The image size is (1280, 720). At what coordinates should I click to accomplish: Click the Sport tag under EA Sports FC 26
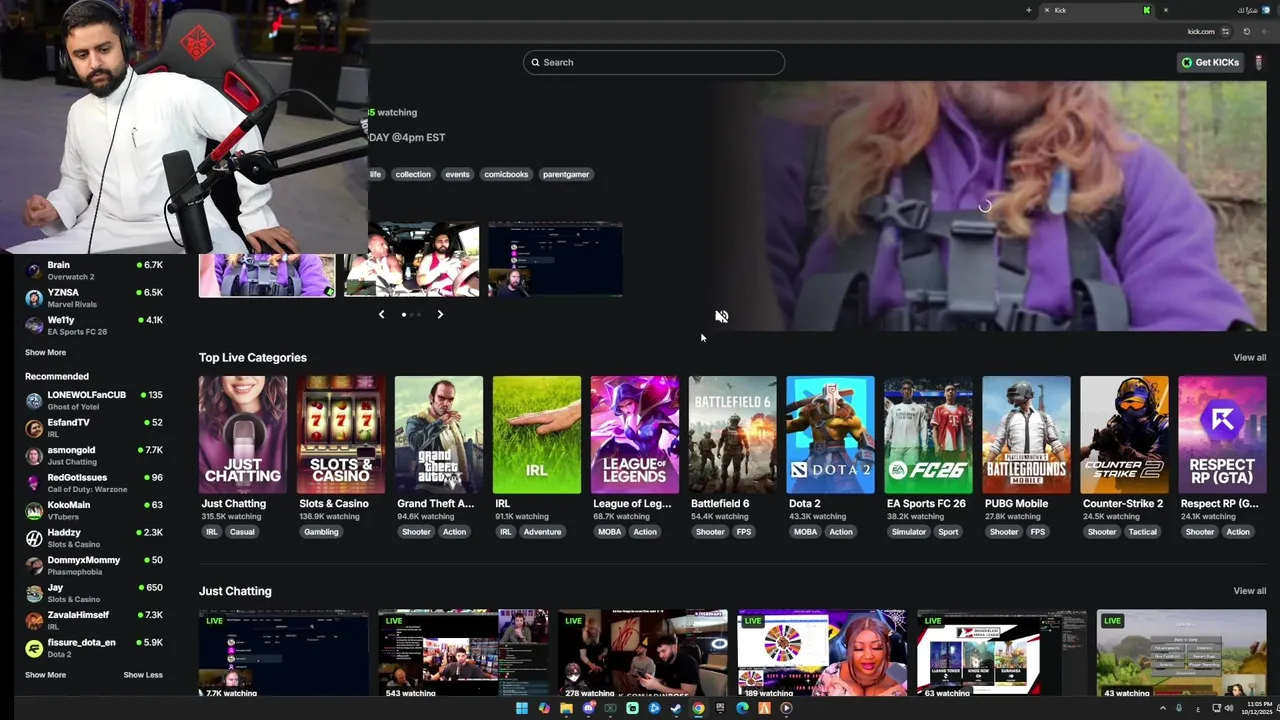coord(948,532)
